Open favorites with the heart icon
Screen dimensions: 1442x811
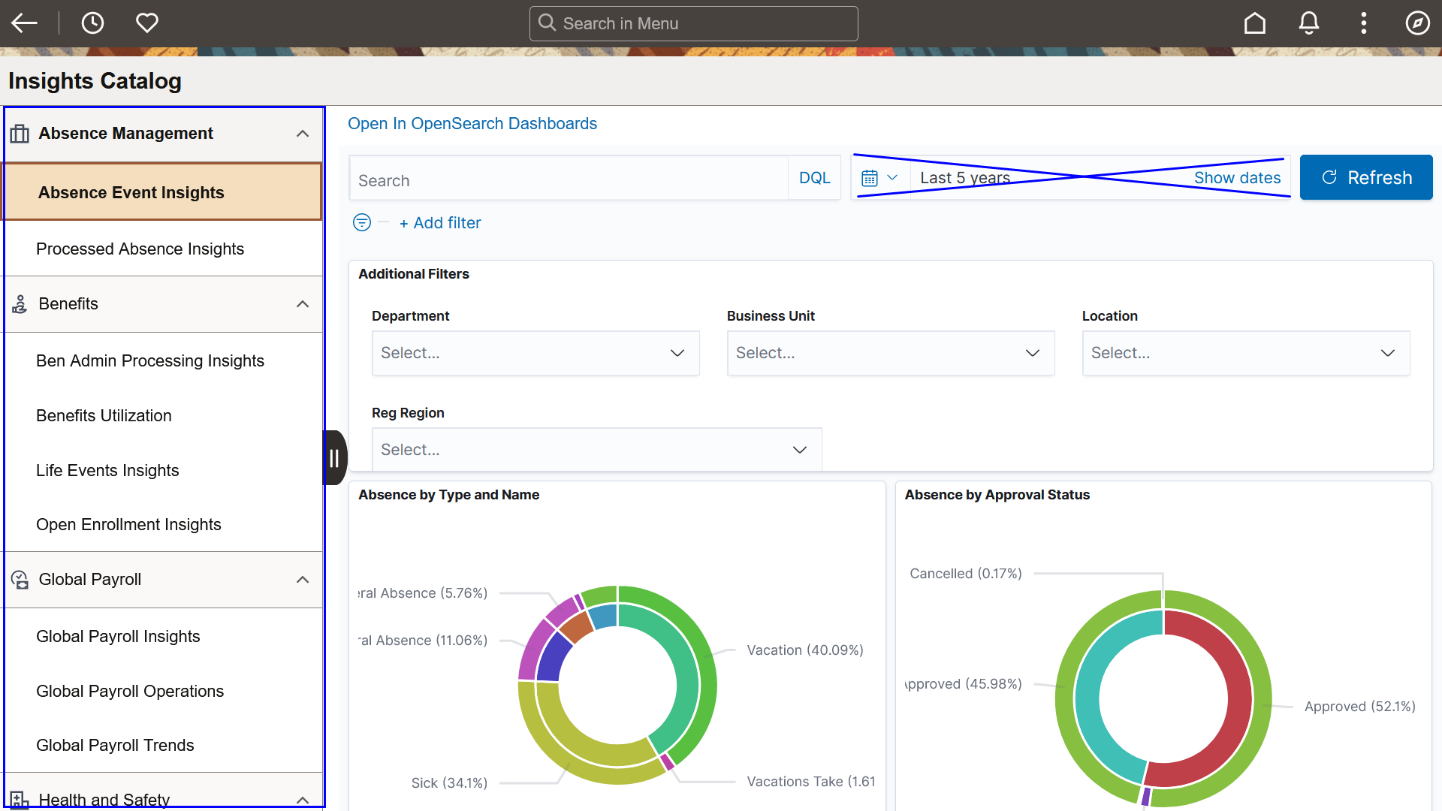click(147, 23)
